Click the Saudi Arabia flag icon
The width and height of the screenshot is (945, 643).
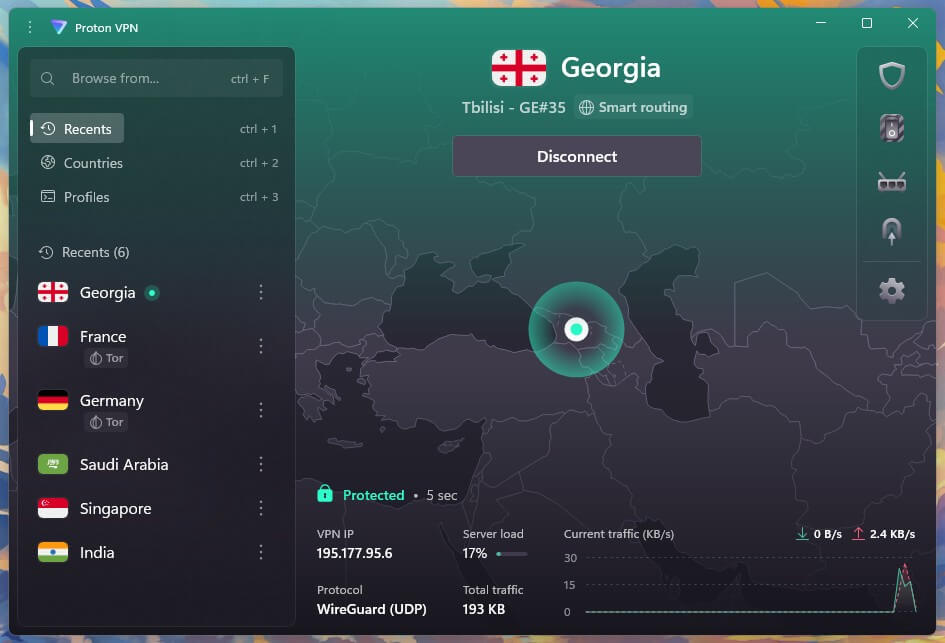[x=53, y=464]
